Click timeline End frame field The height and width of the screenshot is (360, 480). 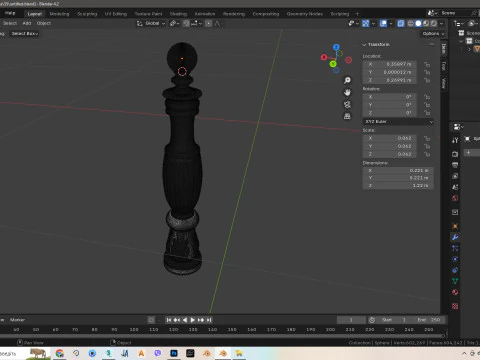429,320
